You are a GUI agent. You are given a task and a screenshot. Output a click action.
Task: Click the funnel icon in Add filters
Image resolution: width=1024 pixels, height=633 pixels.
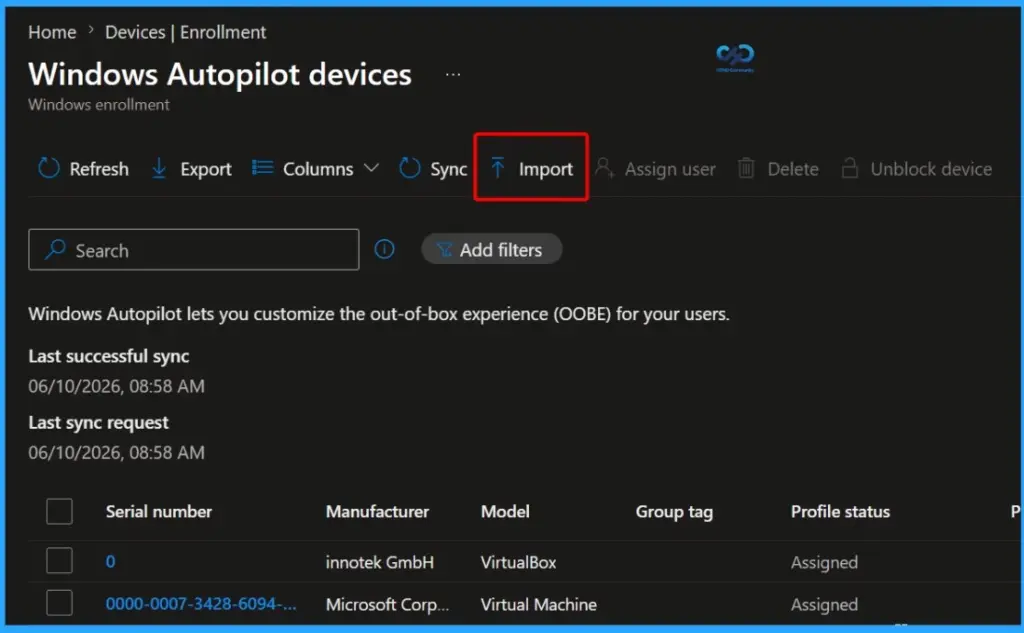coord(444,250)
